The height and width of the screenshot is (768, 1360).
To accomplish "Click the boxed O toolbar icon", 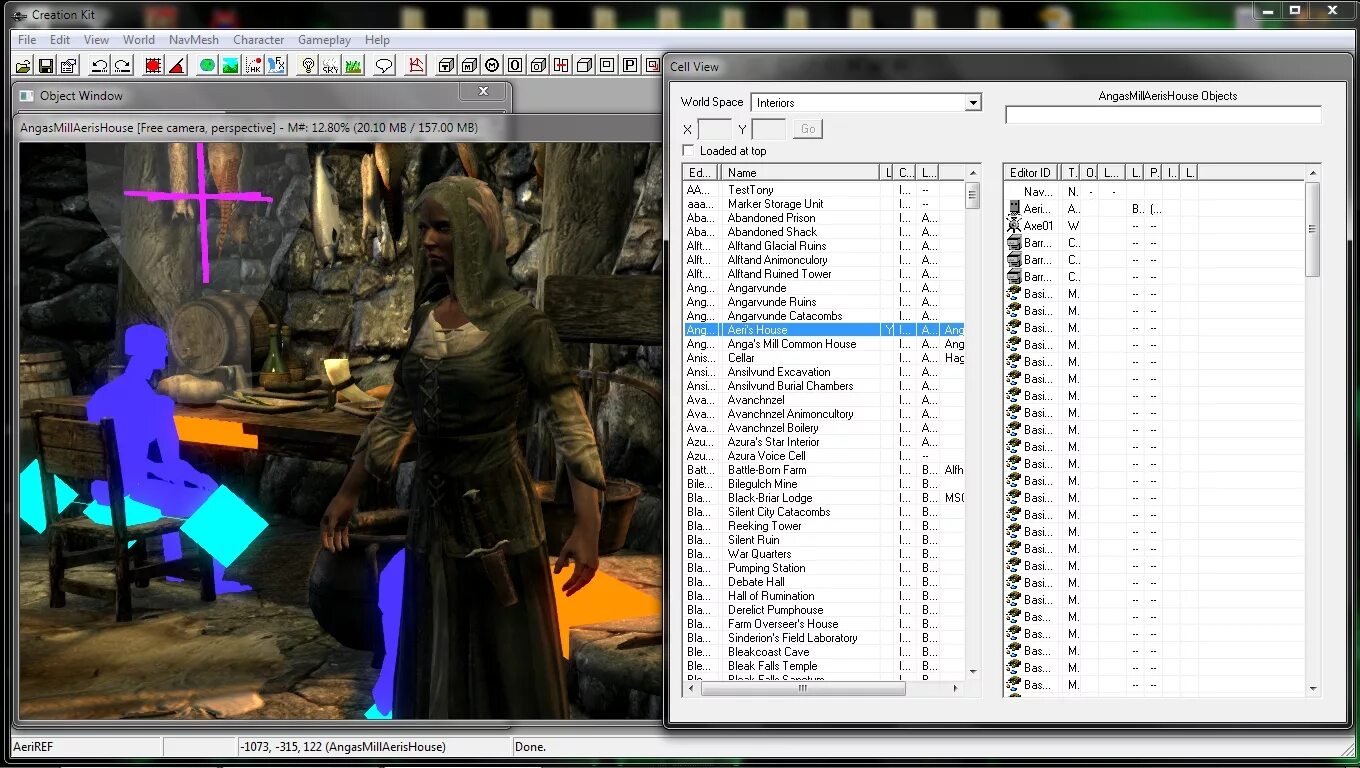I will point(515,66).
